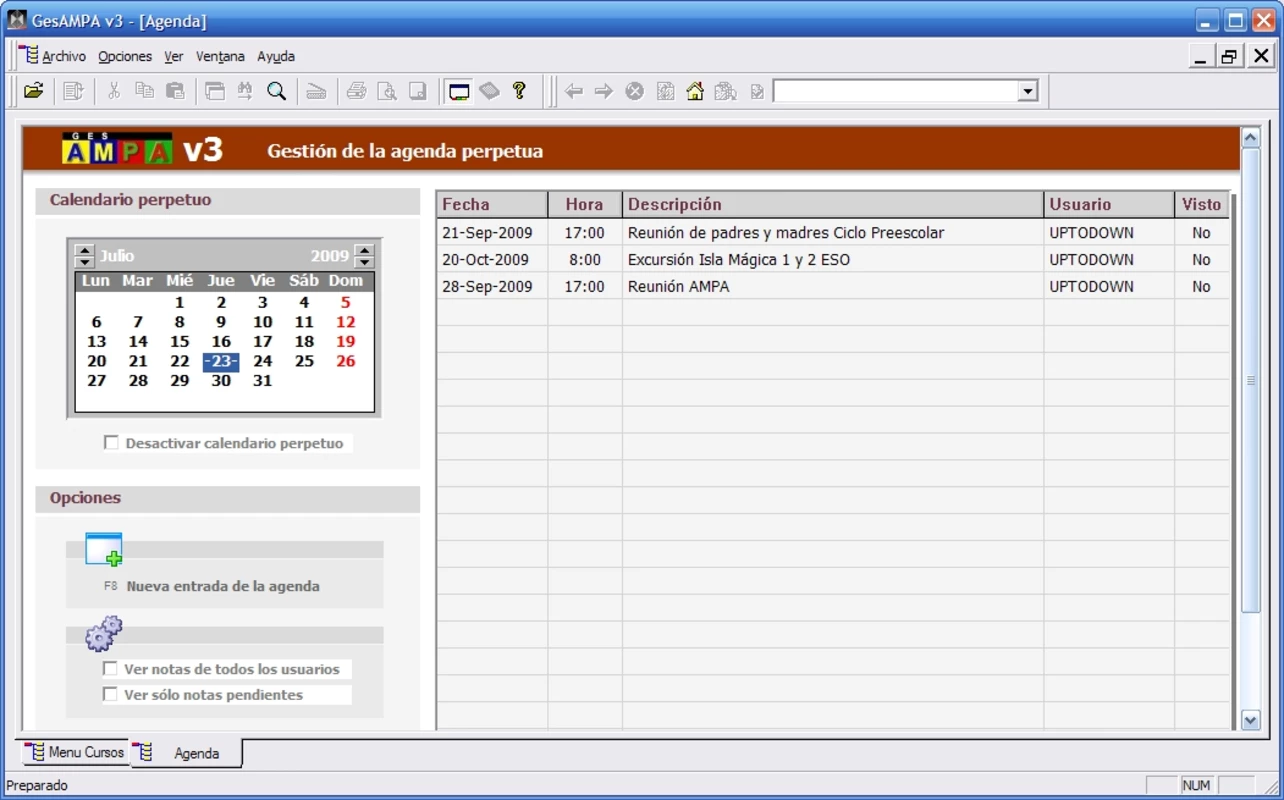Click the paste clipboard toolbar icon
1284x800 pixels.
[175, 91]
